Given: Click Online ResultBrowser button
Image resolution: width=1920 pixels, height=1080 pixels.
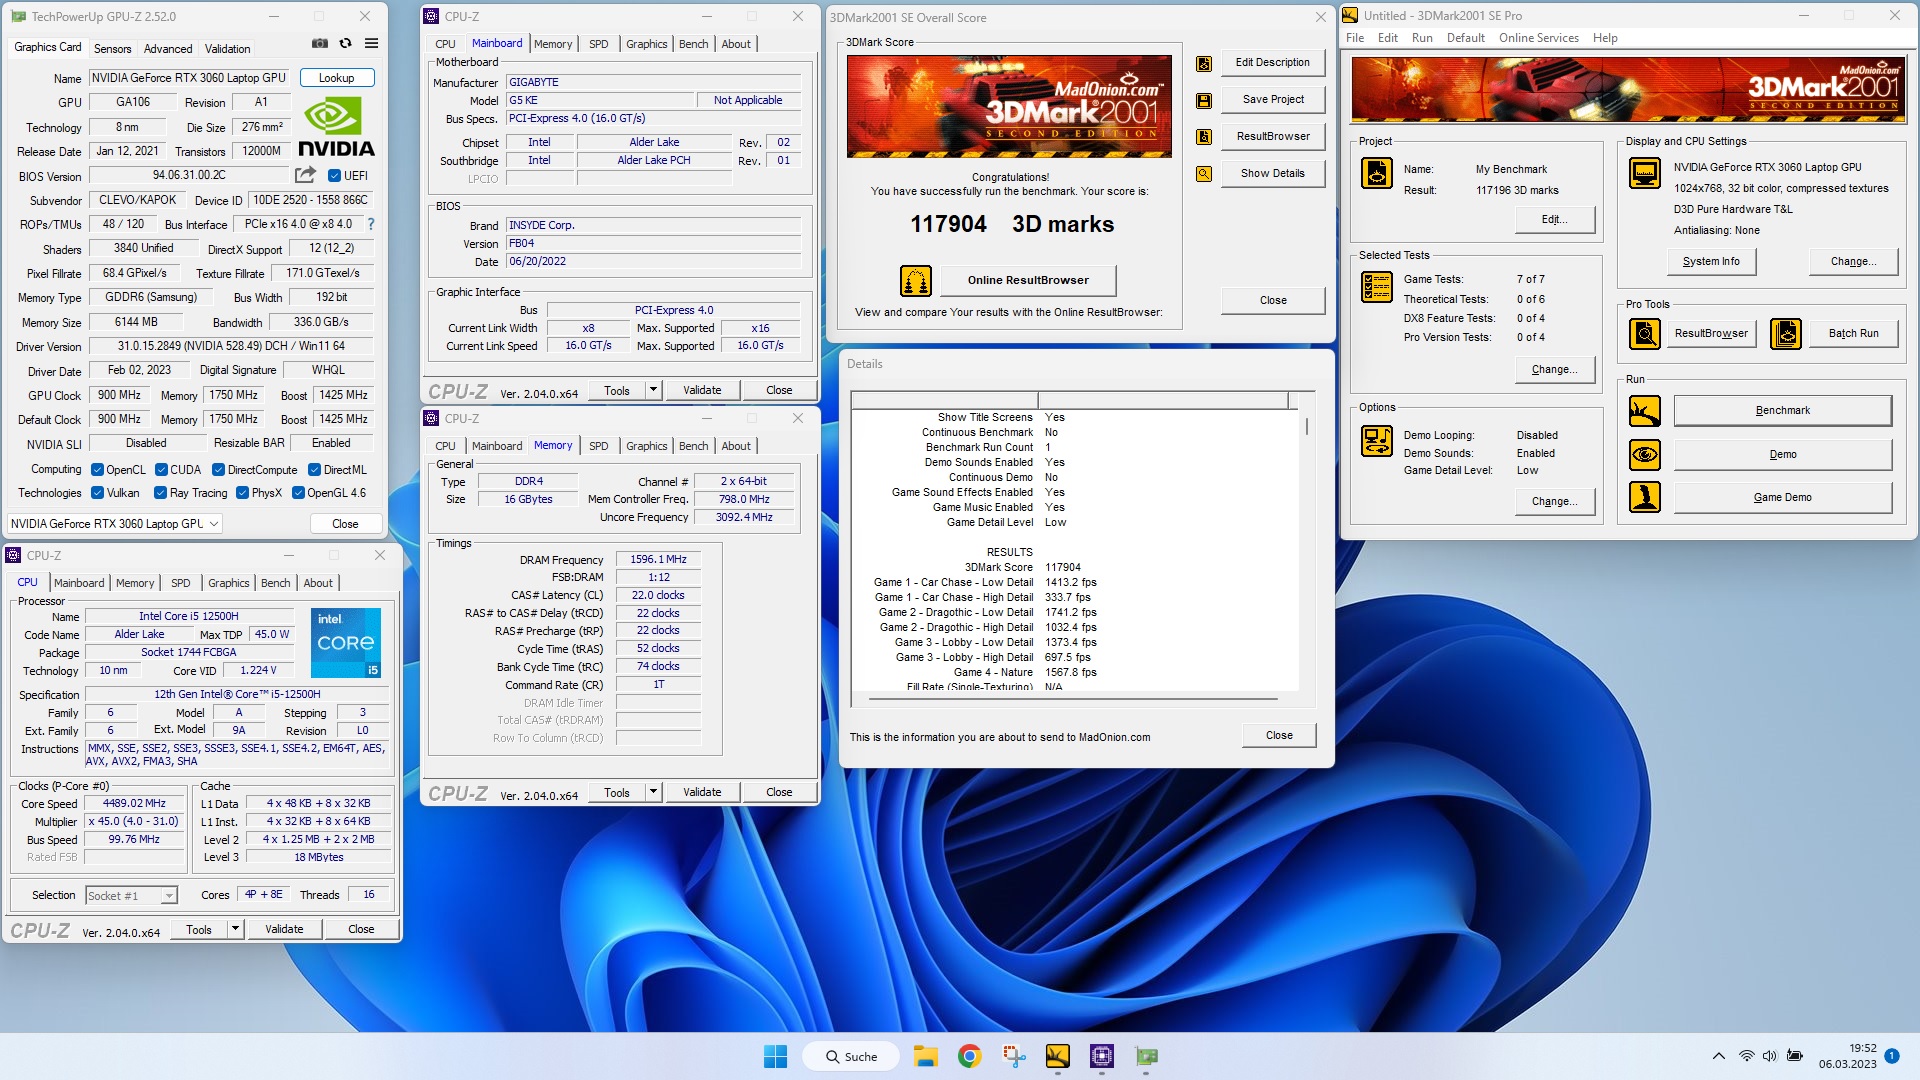Looking at the screenshot, I should (1028, 281).
